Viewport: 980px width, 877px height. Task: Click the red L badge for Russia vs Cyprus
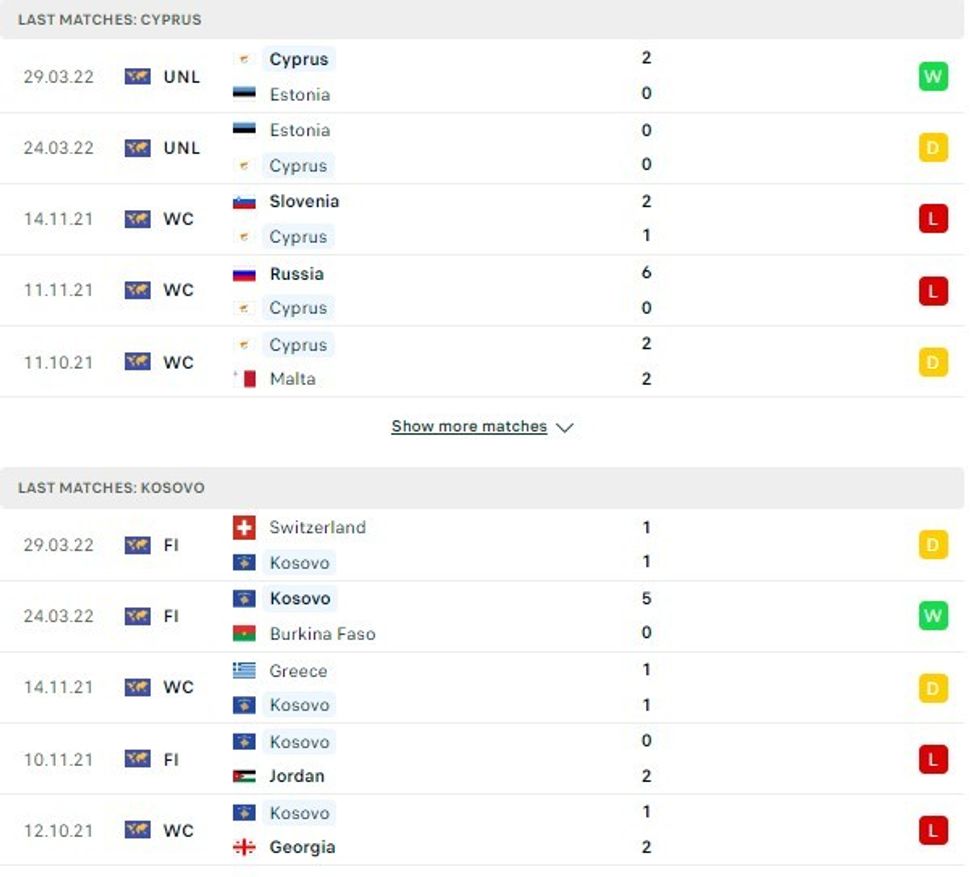(x=932, y=290)
